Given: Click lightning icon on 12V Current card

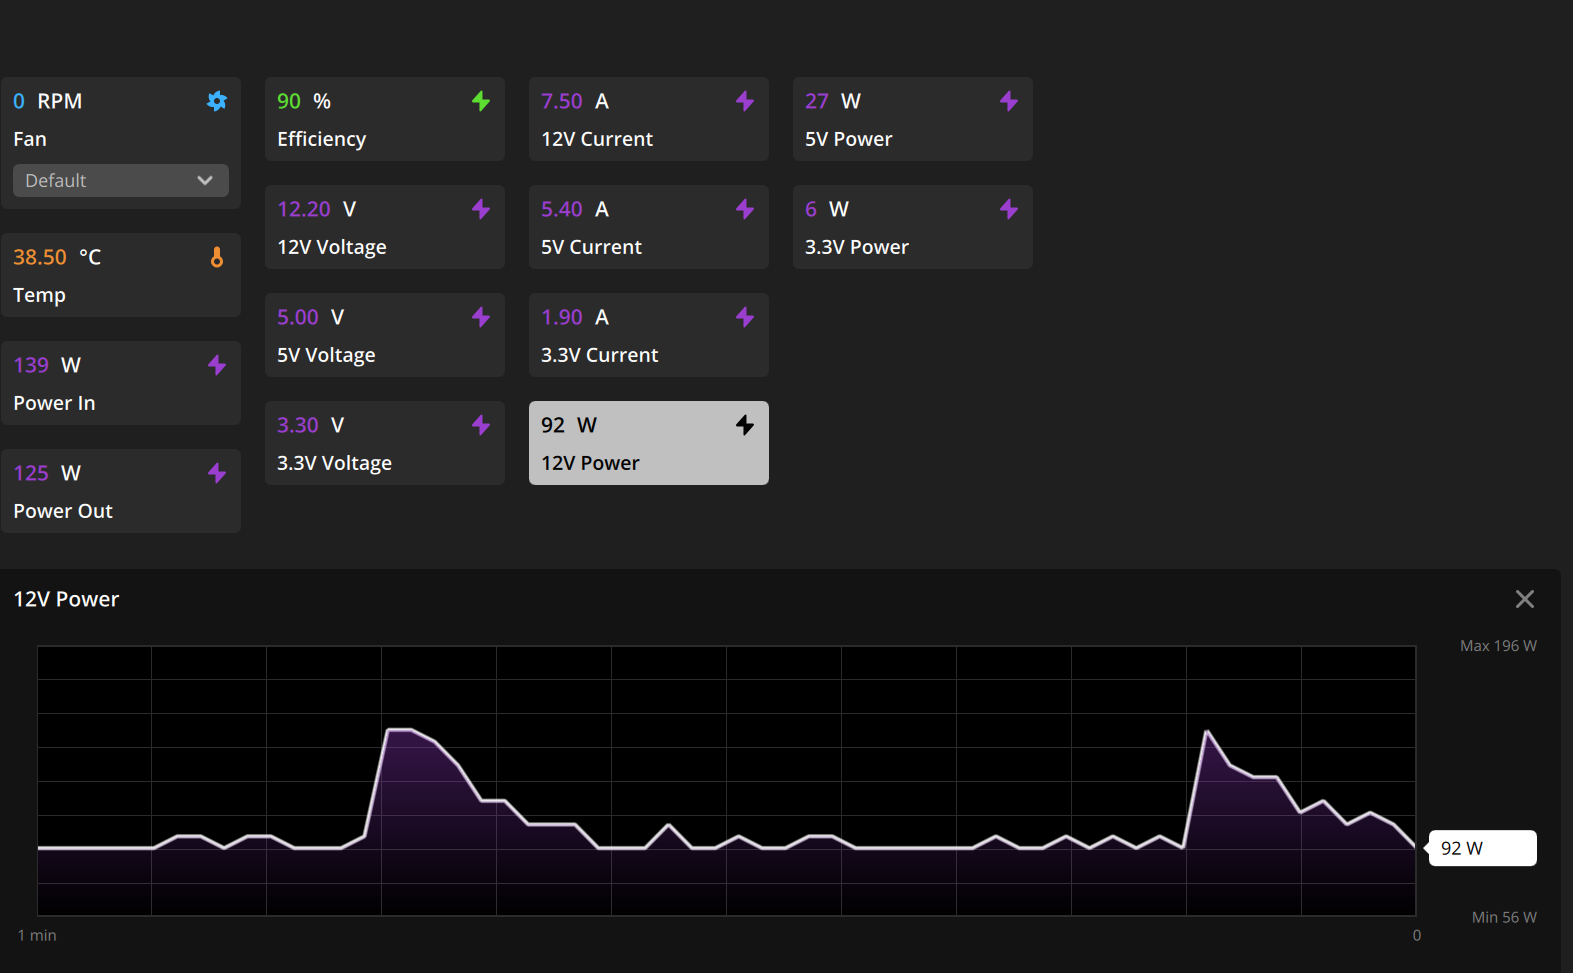Looking at the screenshot, I should pyautogui.click(x=745, y=101).
